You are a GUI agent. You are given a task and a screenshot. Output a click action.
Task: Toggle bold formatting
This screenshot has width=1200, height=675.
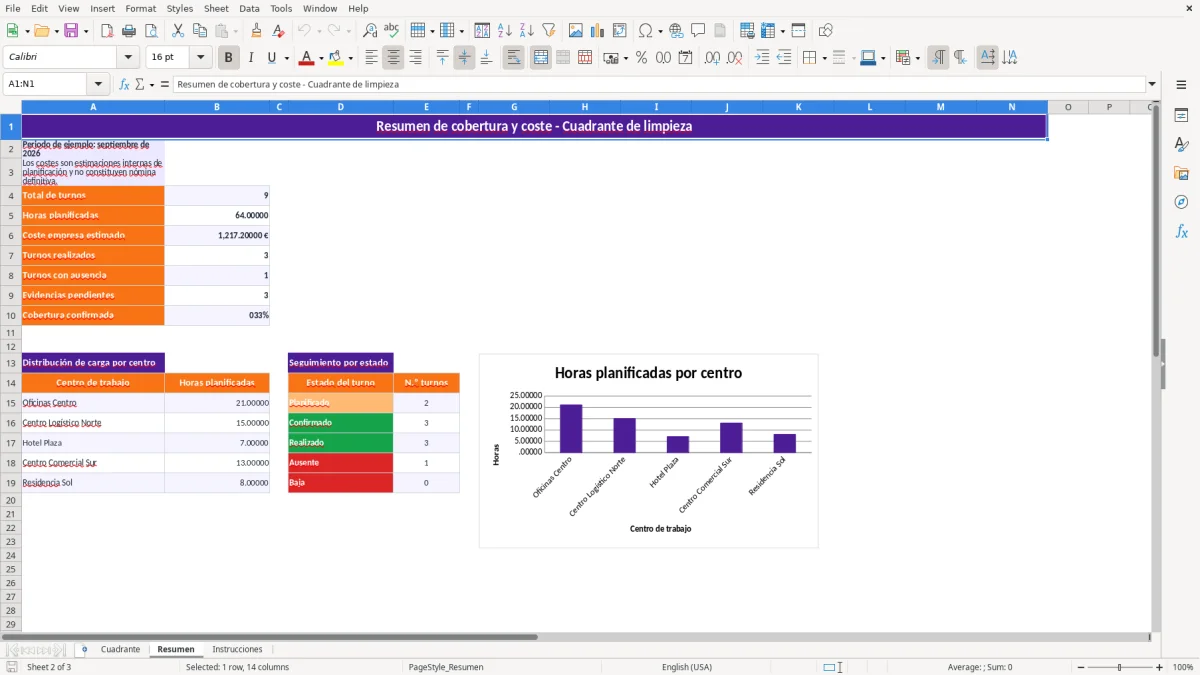click(x=229, y=58)
